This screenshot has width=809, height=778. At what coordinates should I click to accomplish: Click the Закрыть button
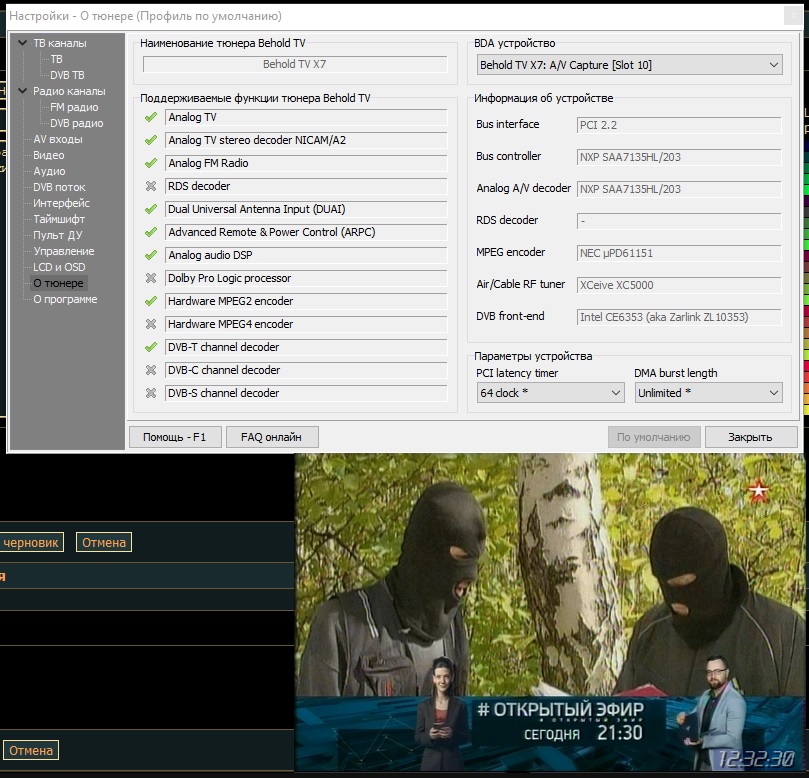click(x=750, y=437)
